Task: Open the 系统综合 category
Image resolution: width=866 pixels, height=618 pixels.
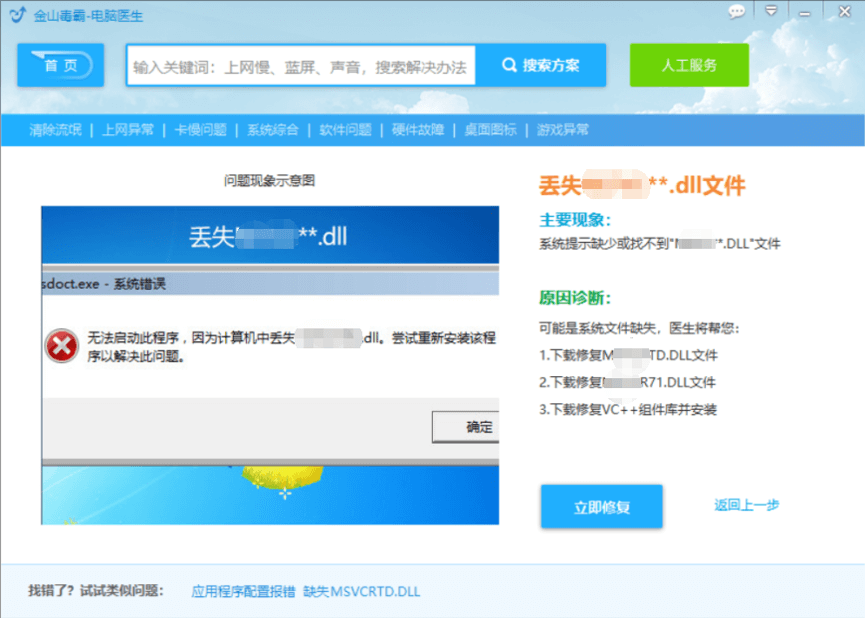Action: point(273,130)
